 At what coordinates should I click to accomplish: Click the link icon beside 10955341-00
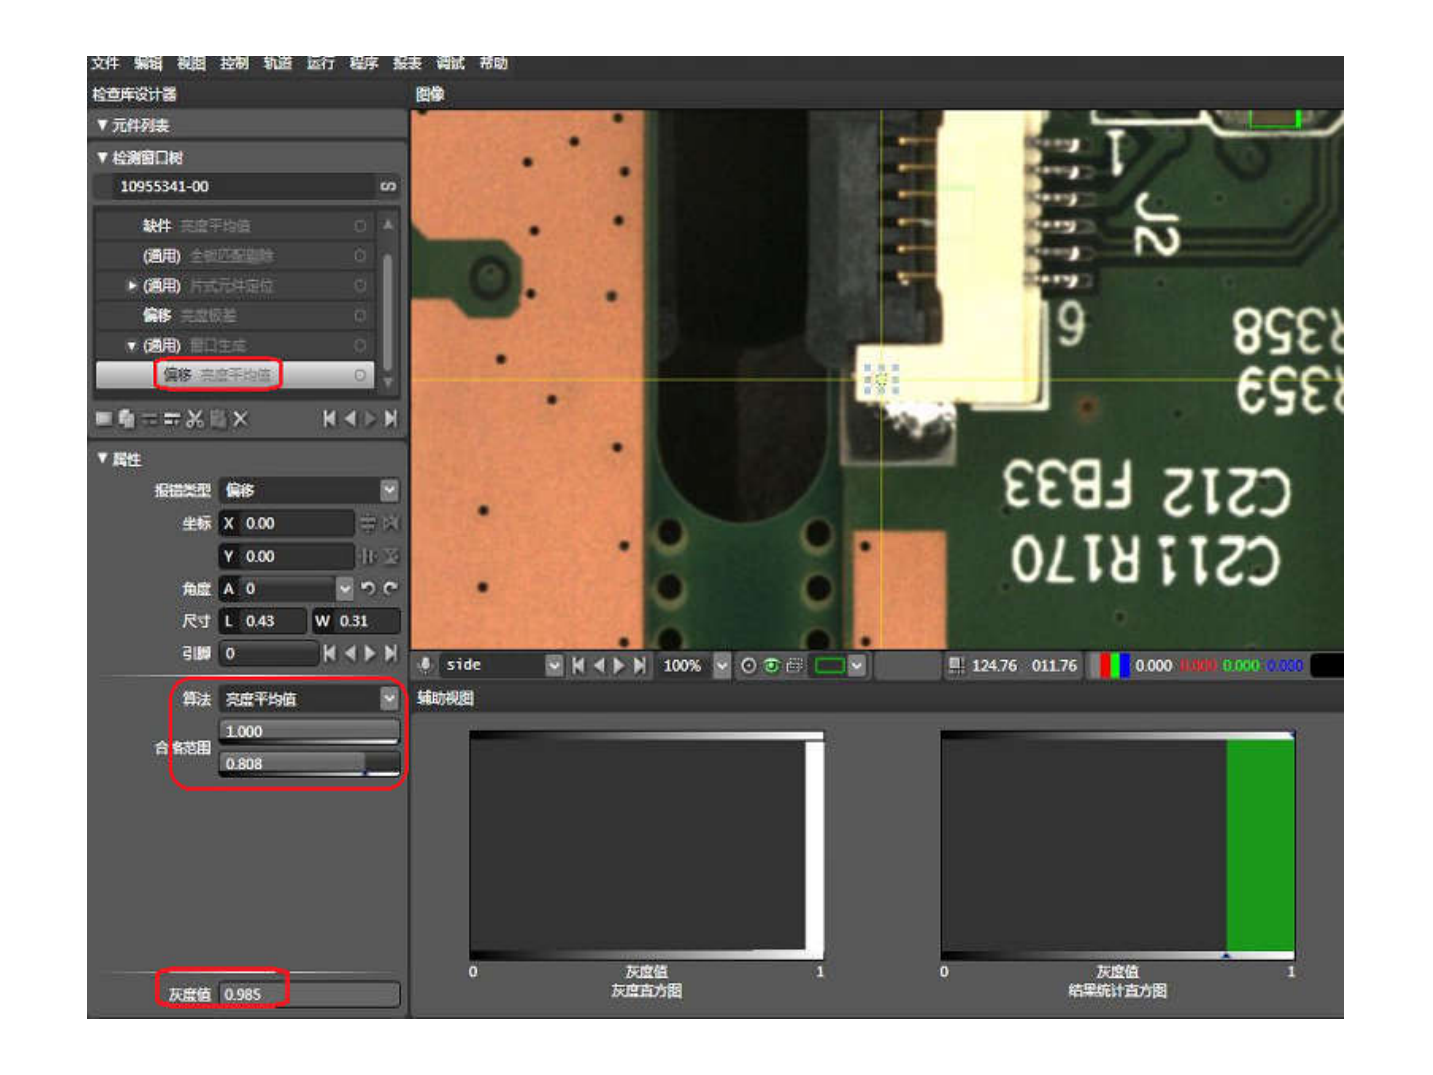point(388,187)
